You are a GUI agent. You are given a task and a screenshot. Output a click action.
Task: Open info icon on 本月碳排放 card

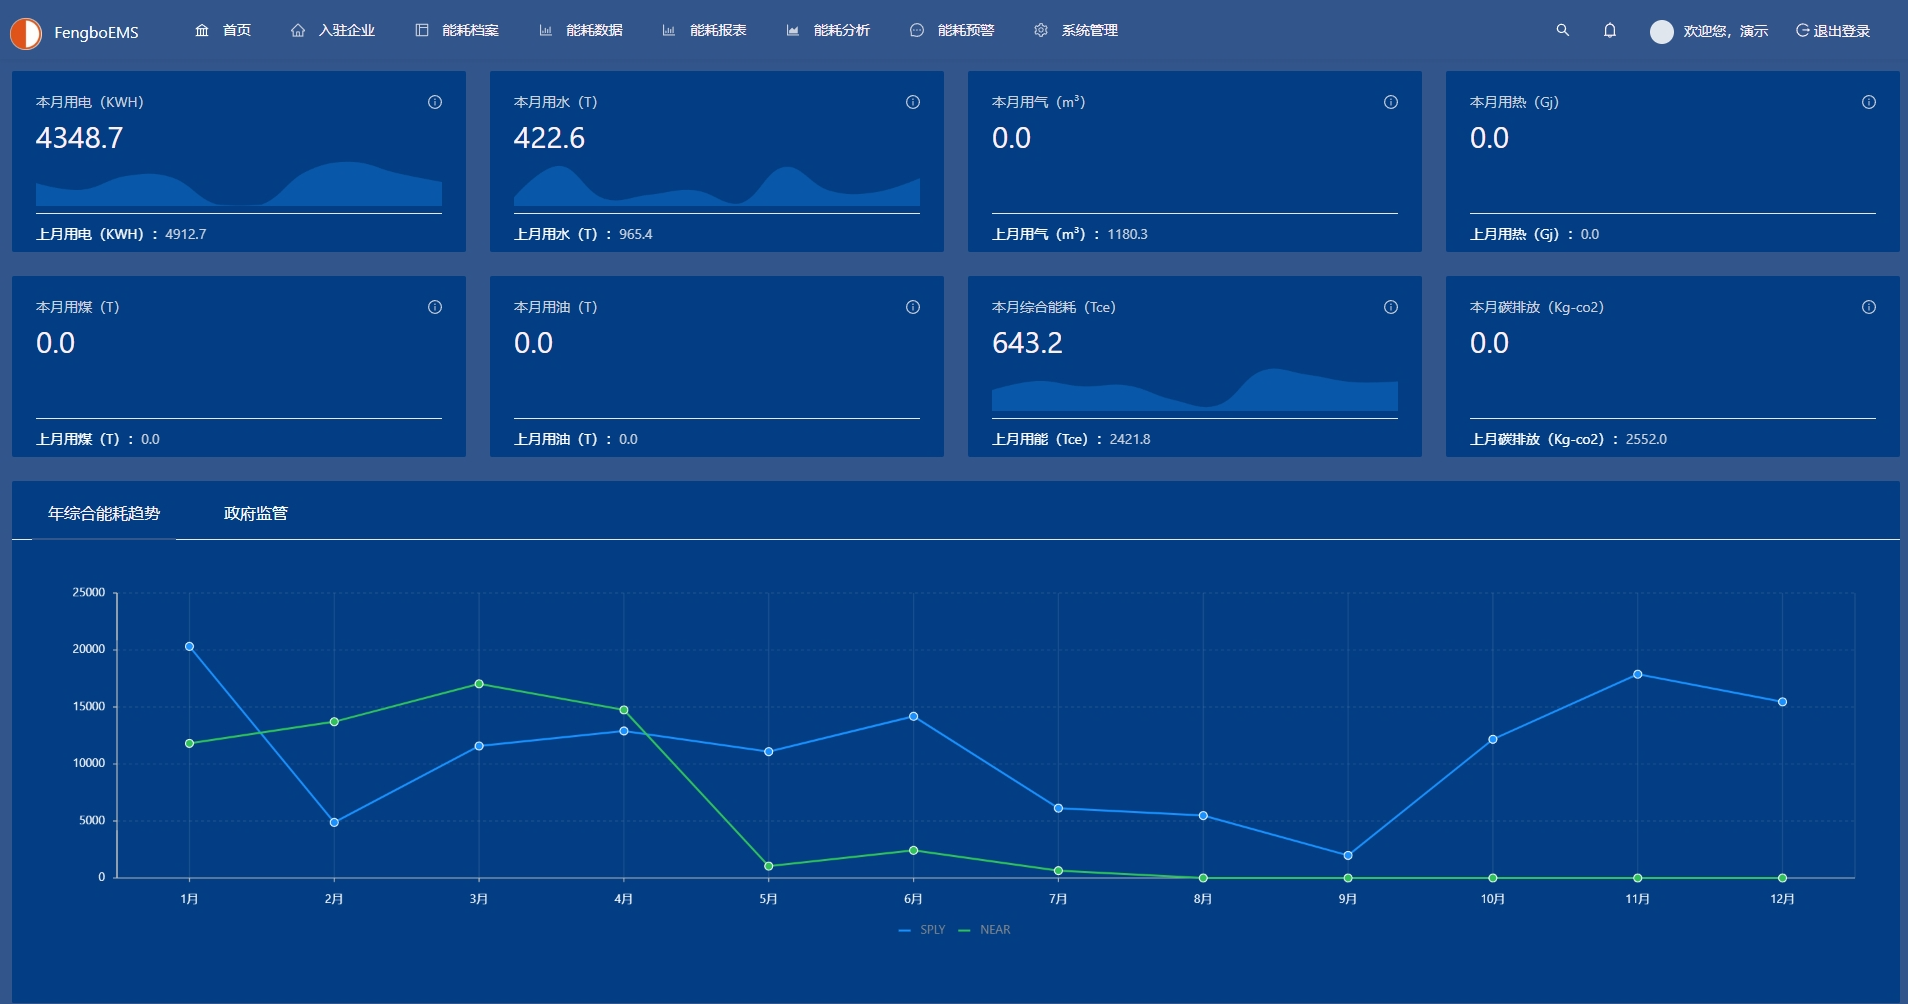click(1869, 307)
